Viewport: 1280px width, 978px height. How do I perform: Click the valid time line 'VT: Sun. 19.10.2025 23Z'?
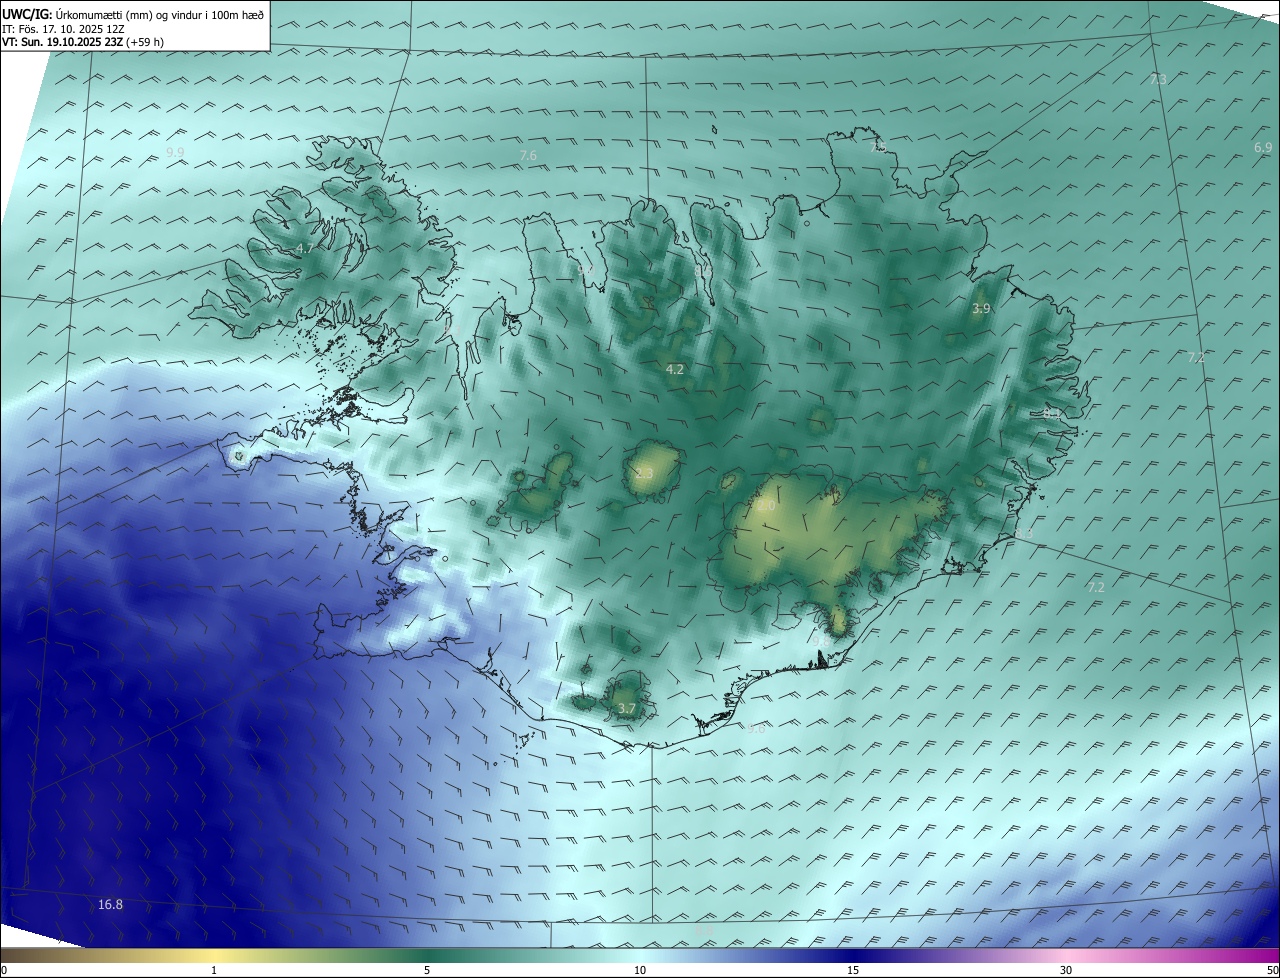pyautogui.click(x=83, y=42)
